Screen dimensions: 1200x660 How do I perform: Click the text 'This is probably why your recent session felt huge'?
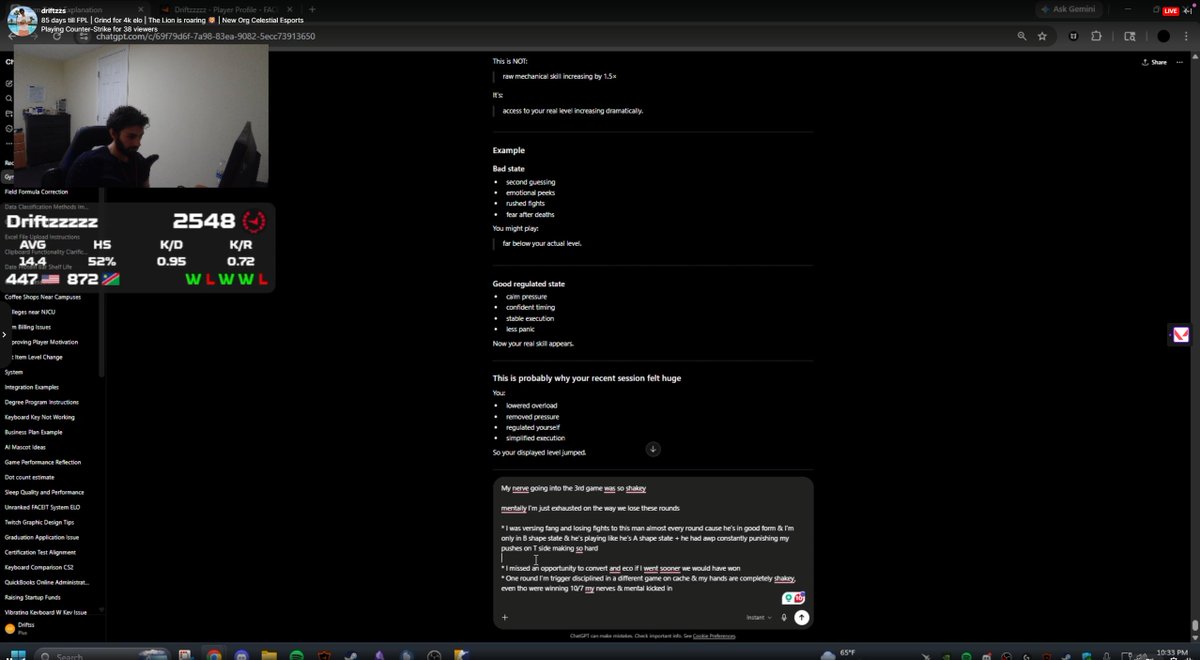[587, 378]
